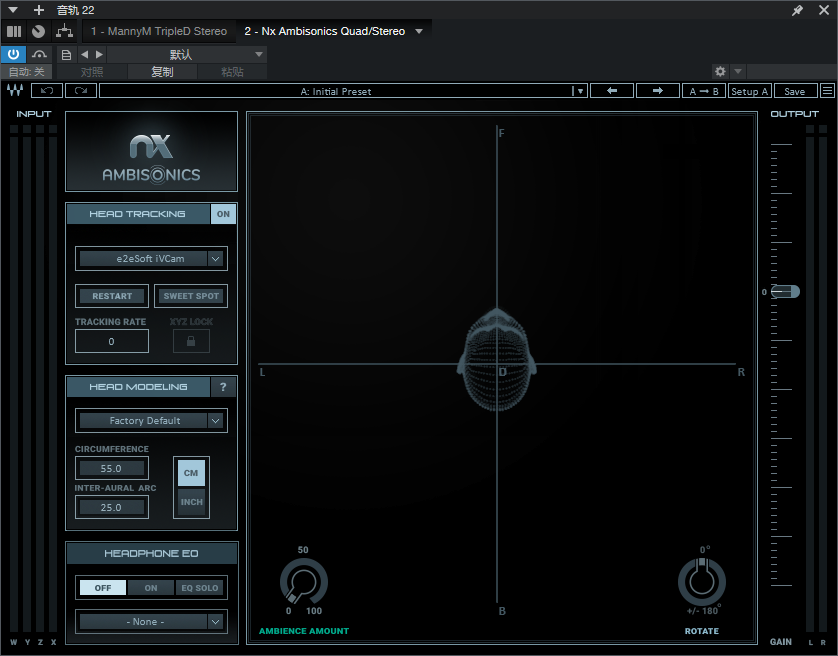Screen dimensions: 838x656
Task: Load next Waves preset right arrow
Action: click(x=658, y=91)
